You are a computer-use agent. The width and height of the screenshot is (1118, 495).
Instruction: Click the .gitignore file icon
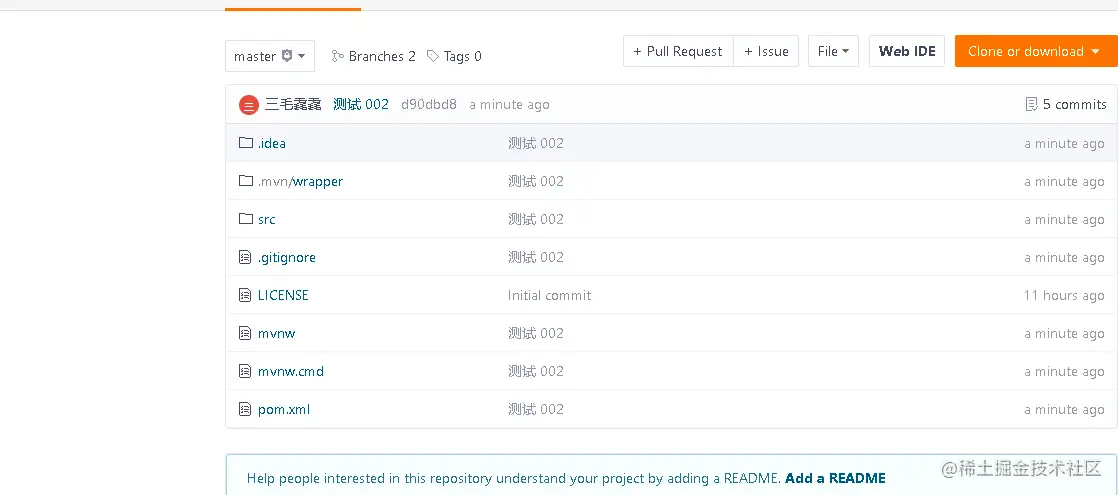tap(246, 257)
